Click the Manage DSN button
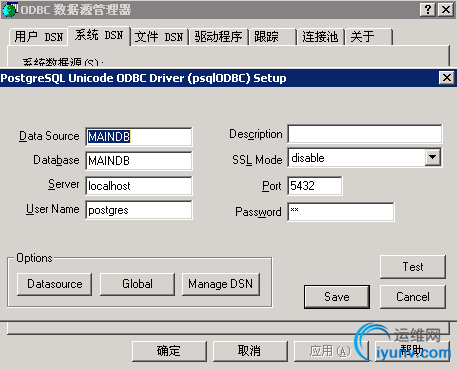457x369 pixels. click(221, 284)
